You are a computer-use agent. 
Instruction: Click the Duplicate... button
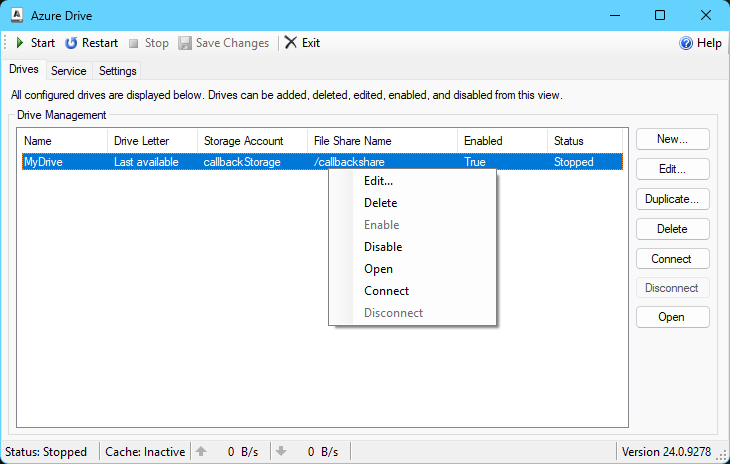pyautogui.click(x=672, y=199)
